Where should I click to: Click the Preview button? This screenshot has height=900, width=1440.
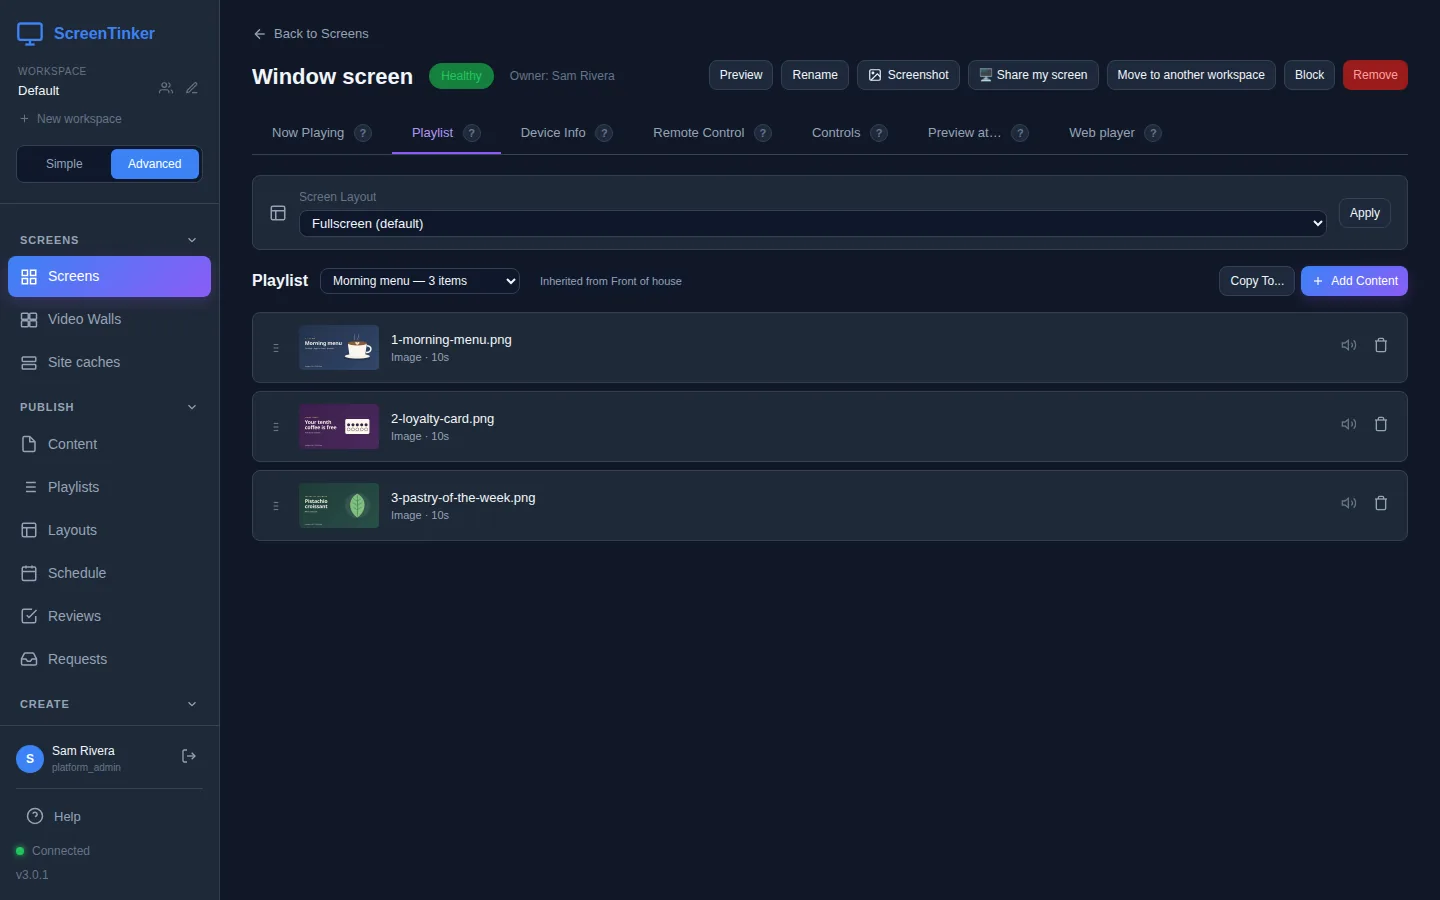click(741, 75)
